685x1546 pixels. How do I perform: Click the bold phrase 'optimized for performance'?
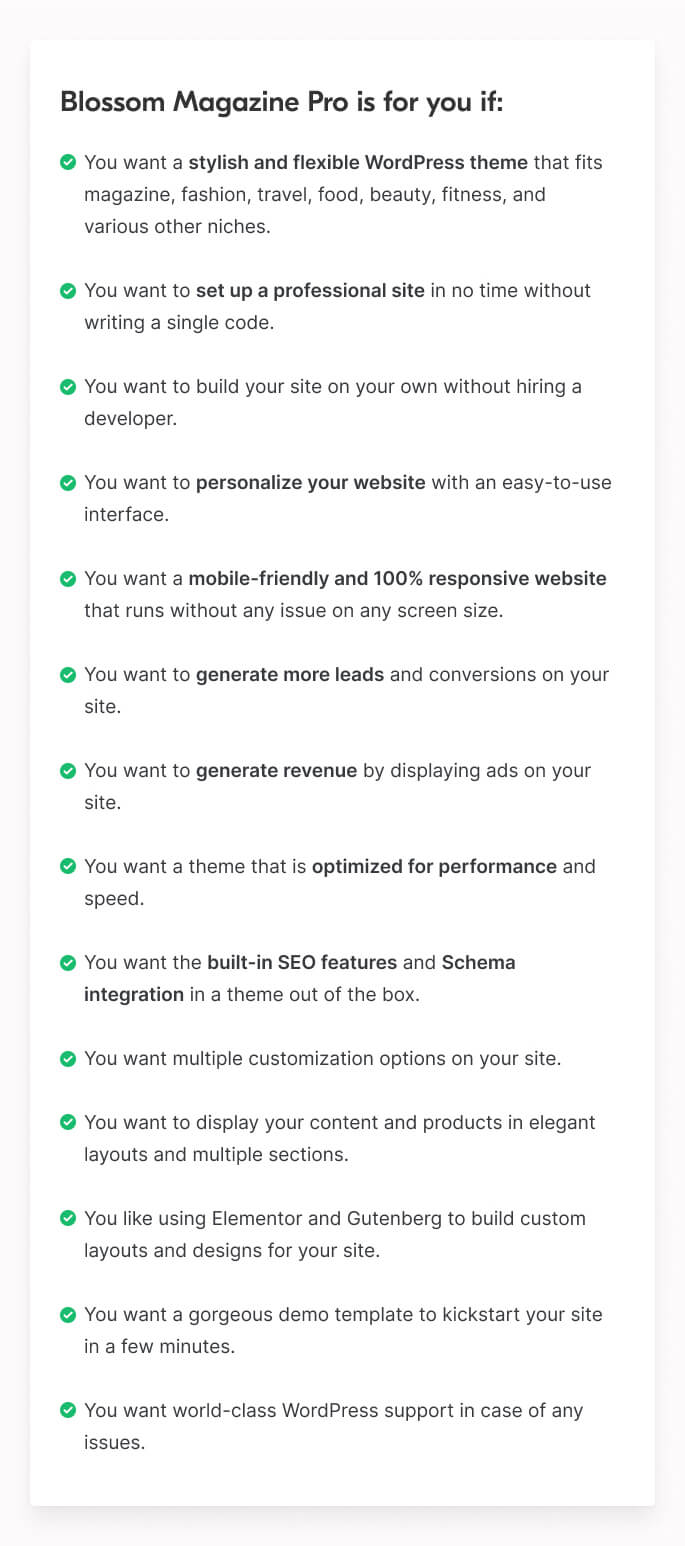434,866
